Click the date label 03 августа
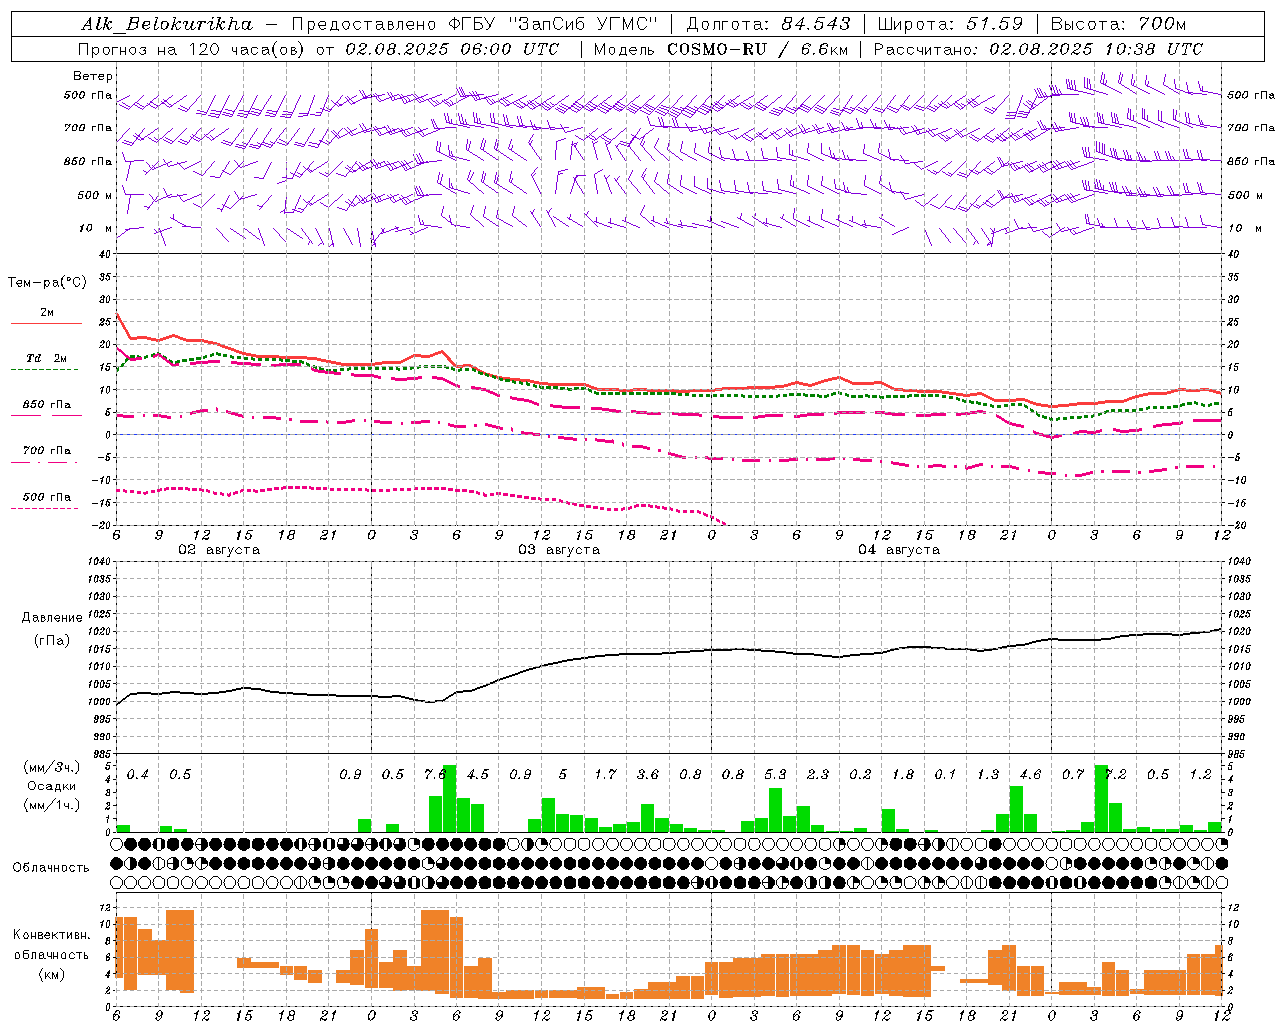Viewport: 1280px width, 1024px height. (559, 550)
